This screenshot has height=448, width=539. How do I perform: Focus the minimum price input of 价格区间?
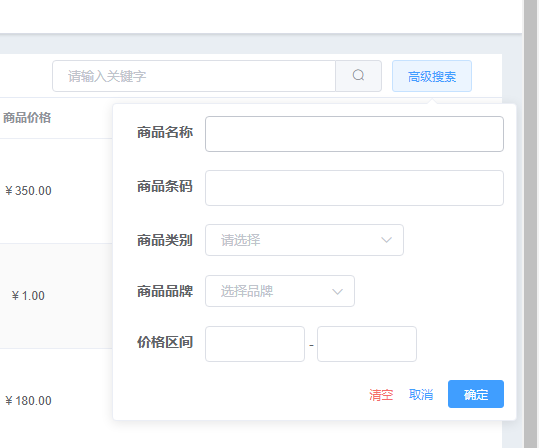coord(255,344)
